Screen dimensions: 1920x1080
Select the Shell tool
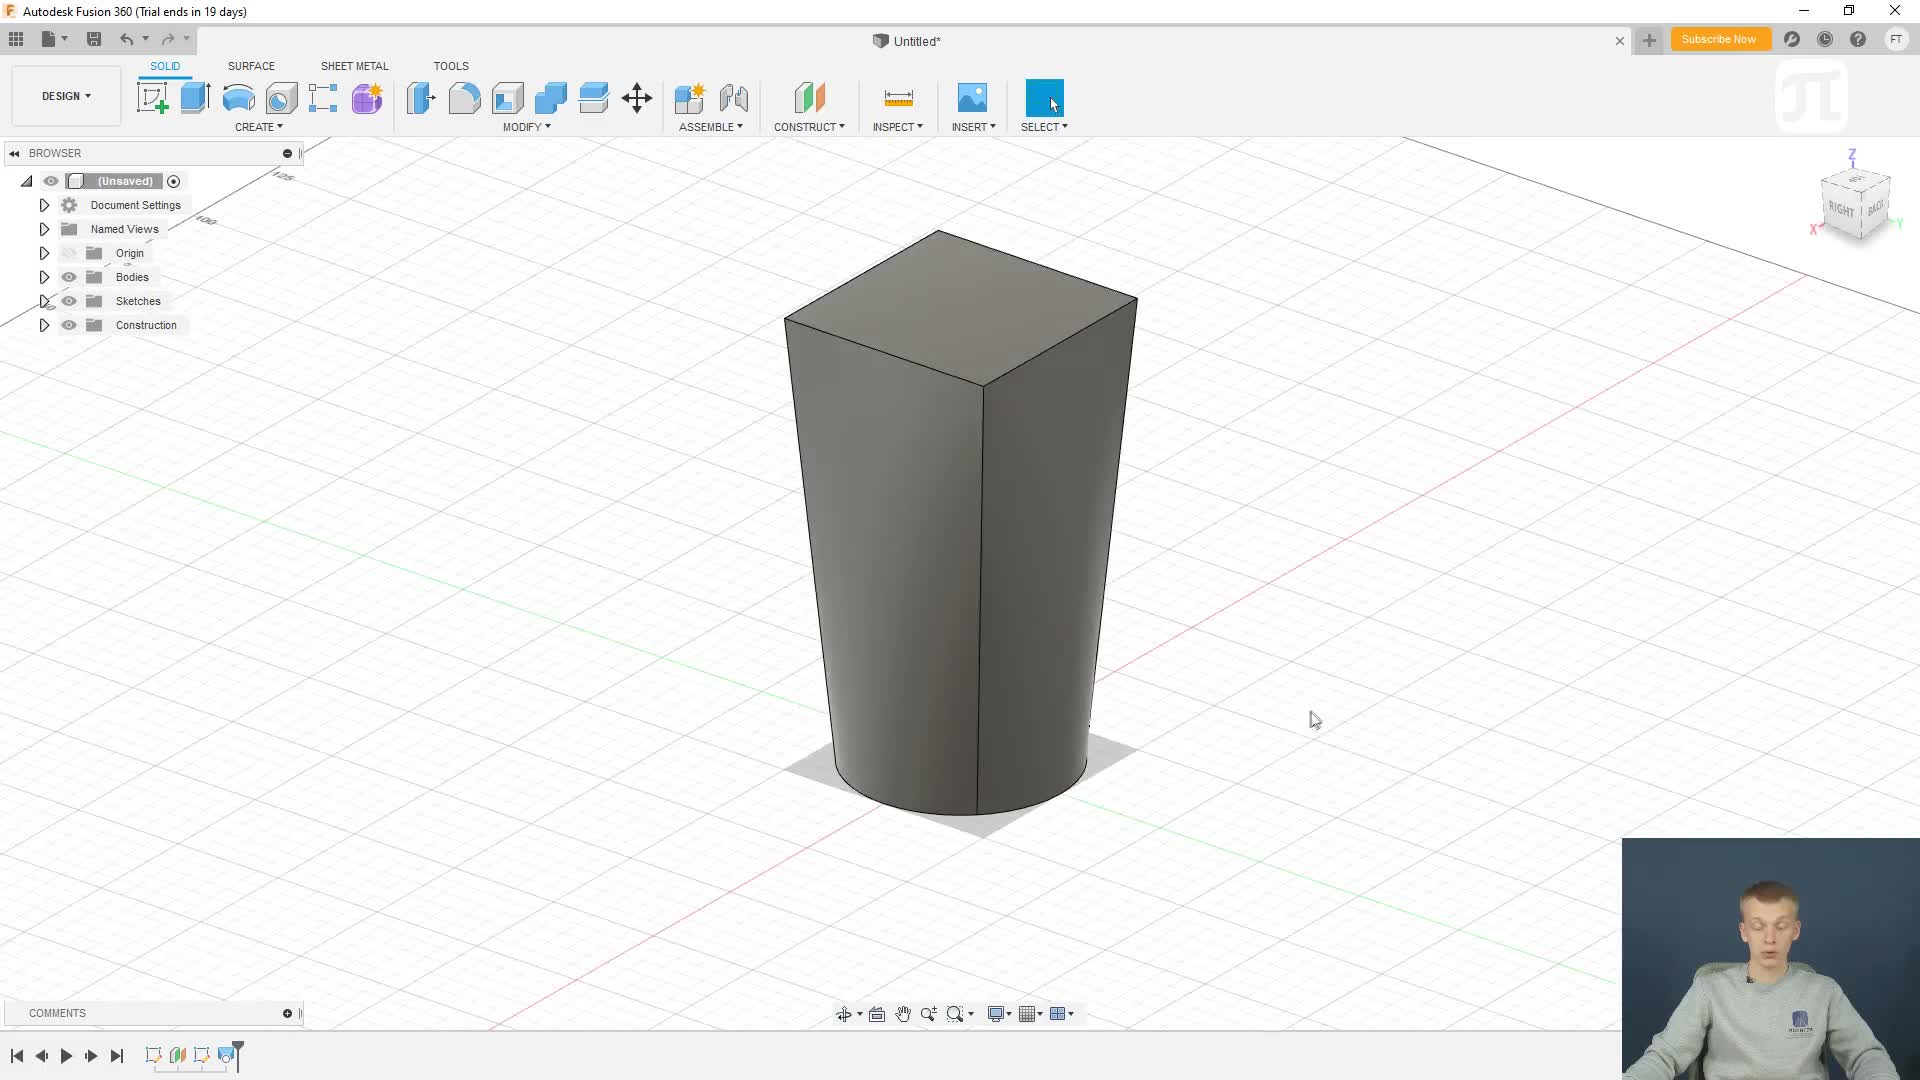(x=507, y=98)
